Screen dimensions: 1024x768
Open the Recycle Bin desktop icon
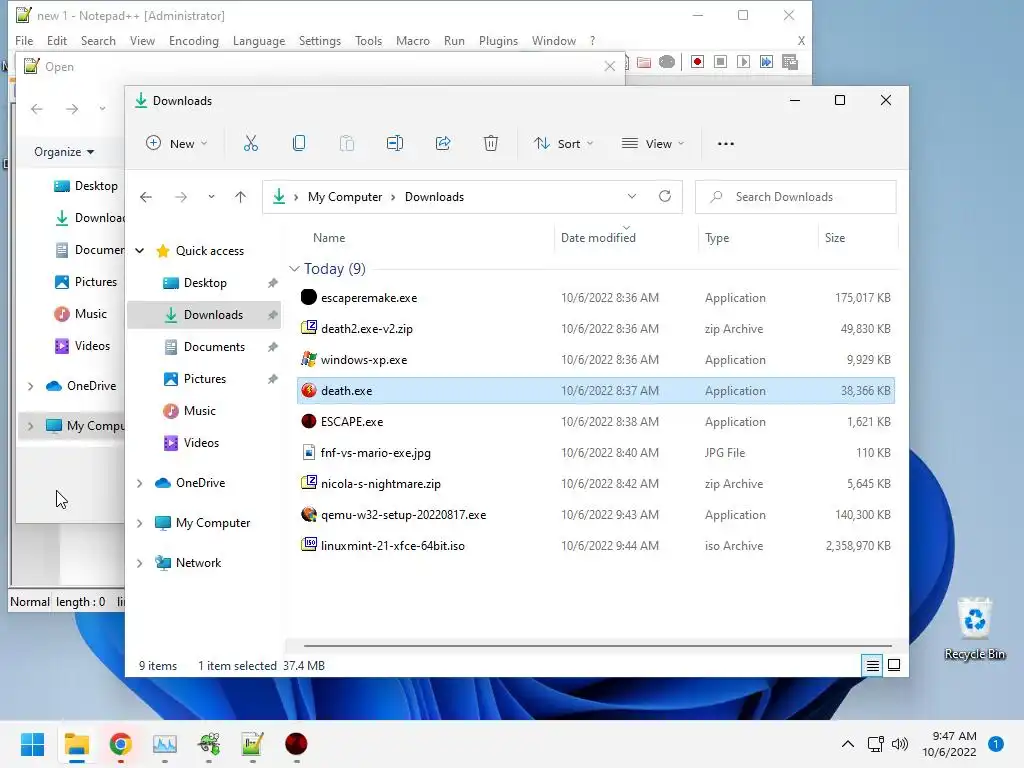pos(974,628)
